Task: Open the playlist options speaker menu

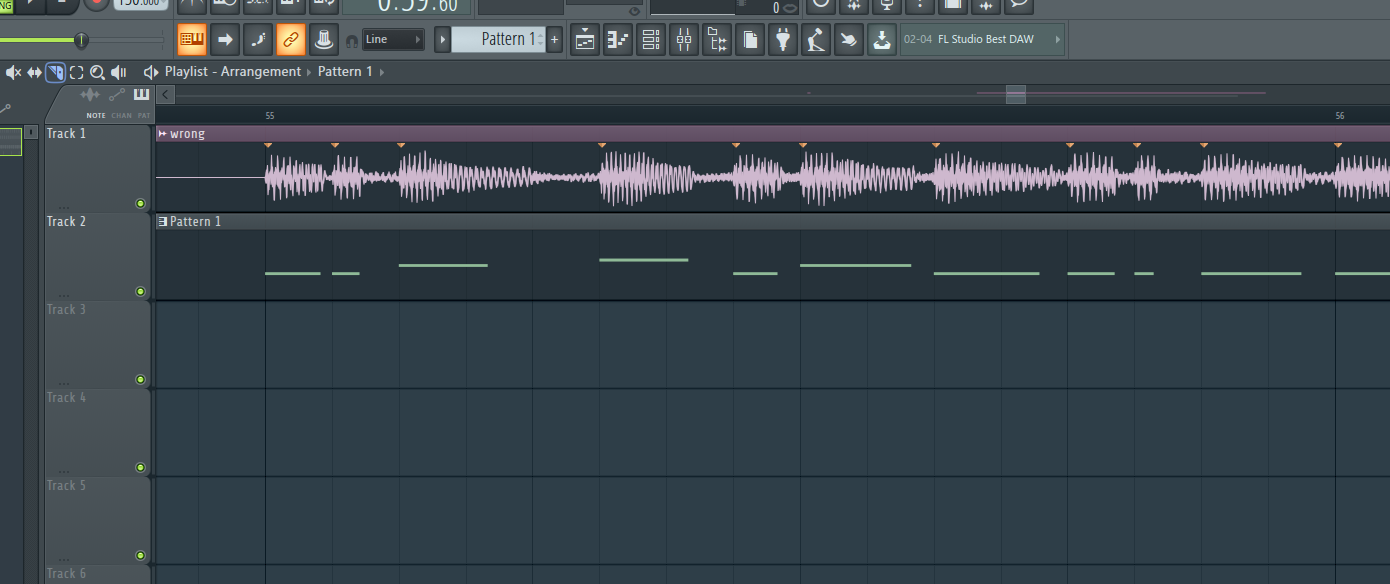Action: point(151,72)
